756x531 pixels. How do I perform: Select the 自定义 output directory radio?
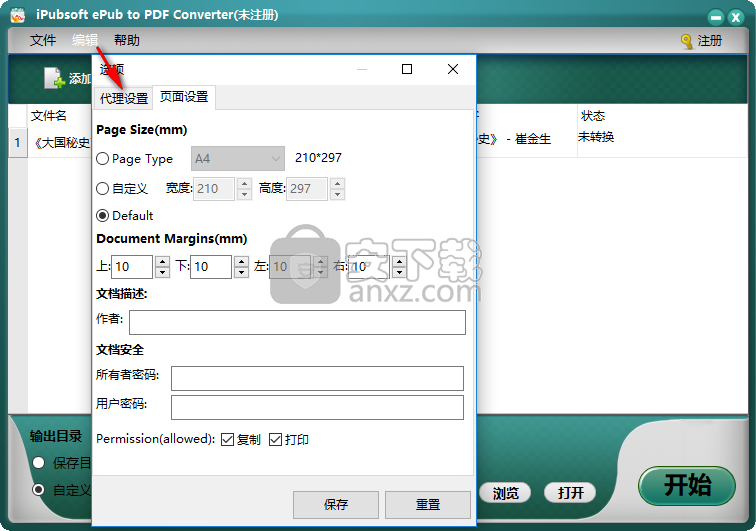point(39,490)
